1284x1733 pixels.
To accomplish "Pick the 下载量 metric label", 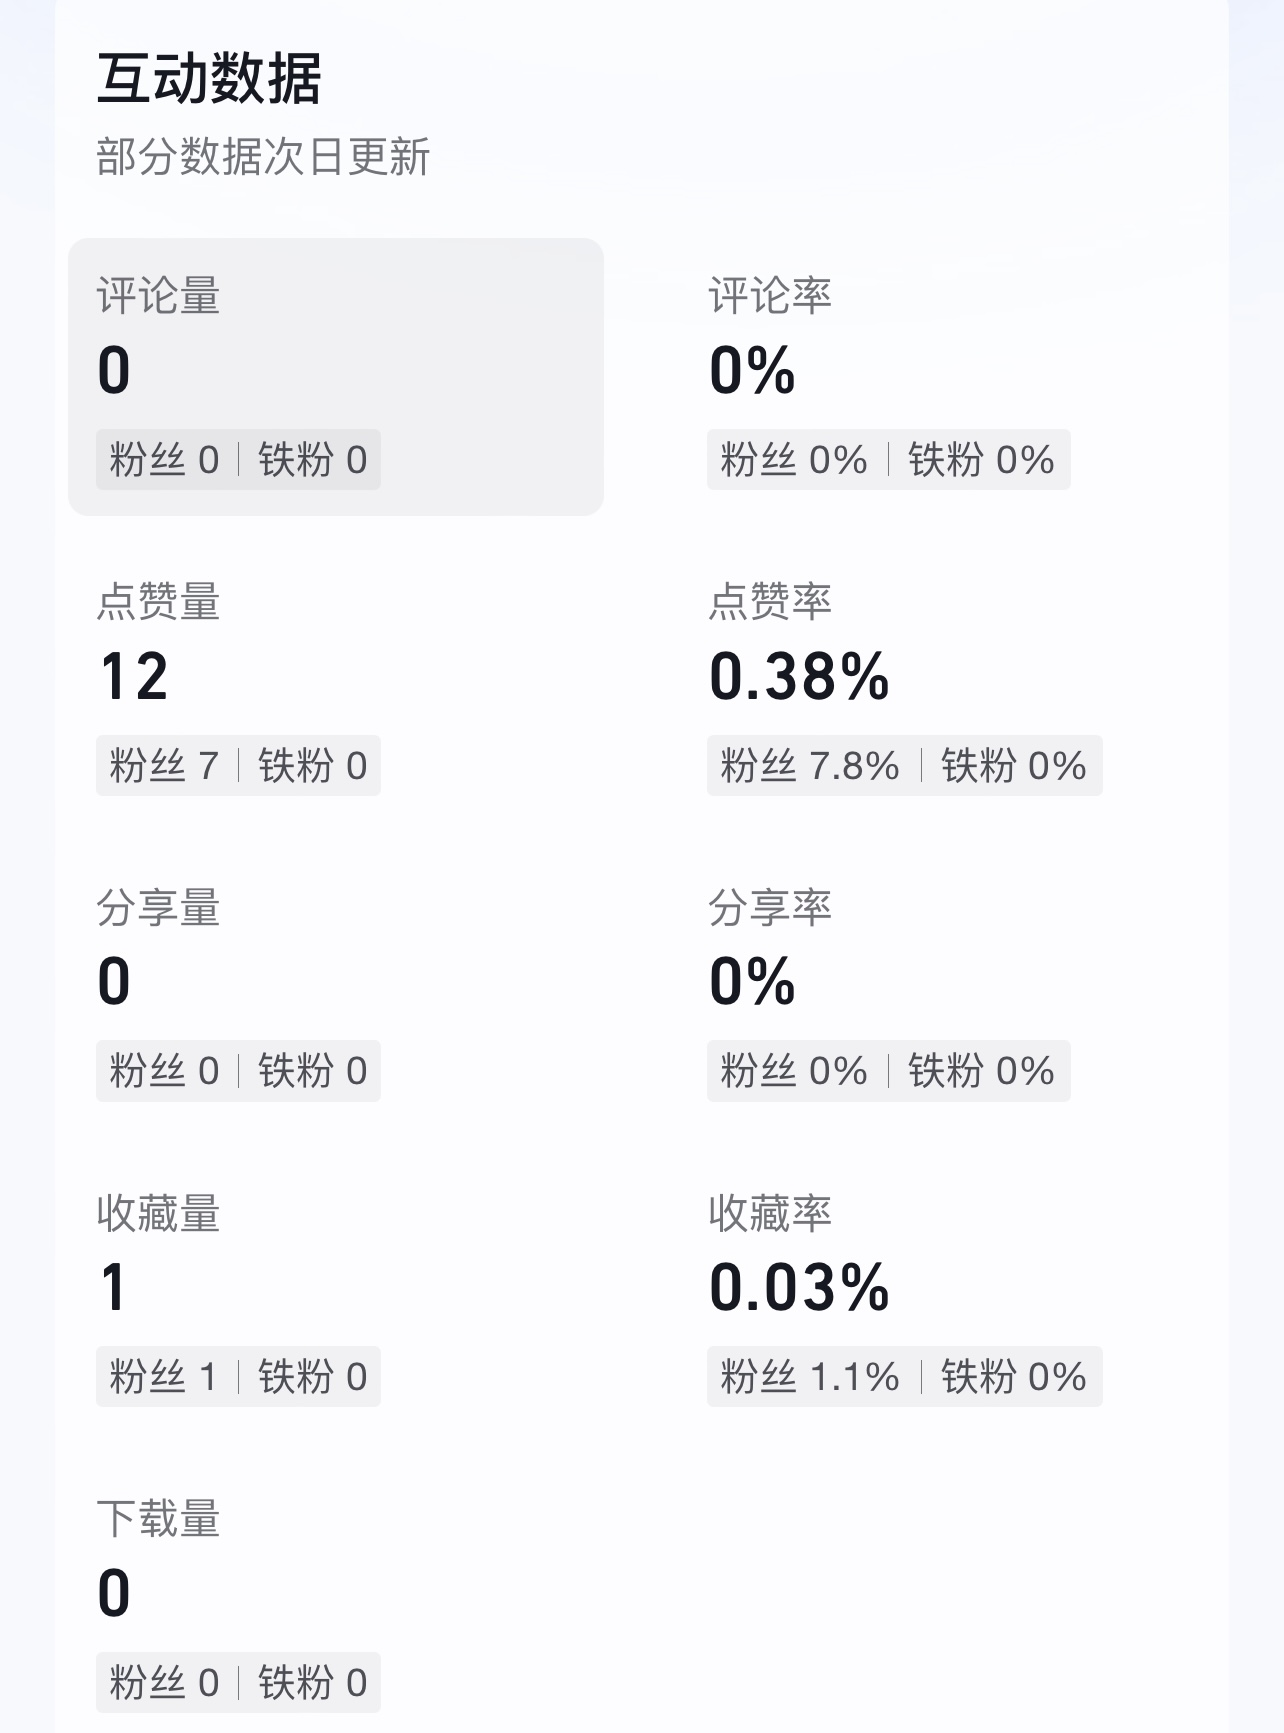I will pos(158,1519).
